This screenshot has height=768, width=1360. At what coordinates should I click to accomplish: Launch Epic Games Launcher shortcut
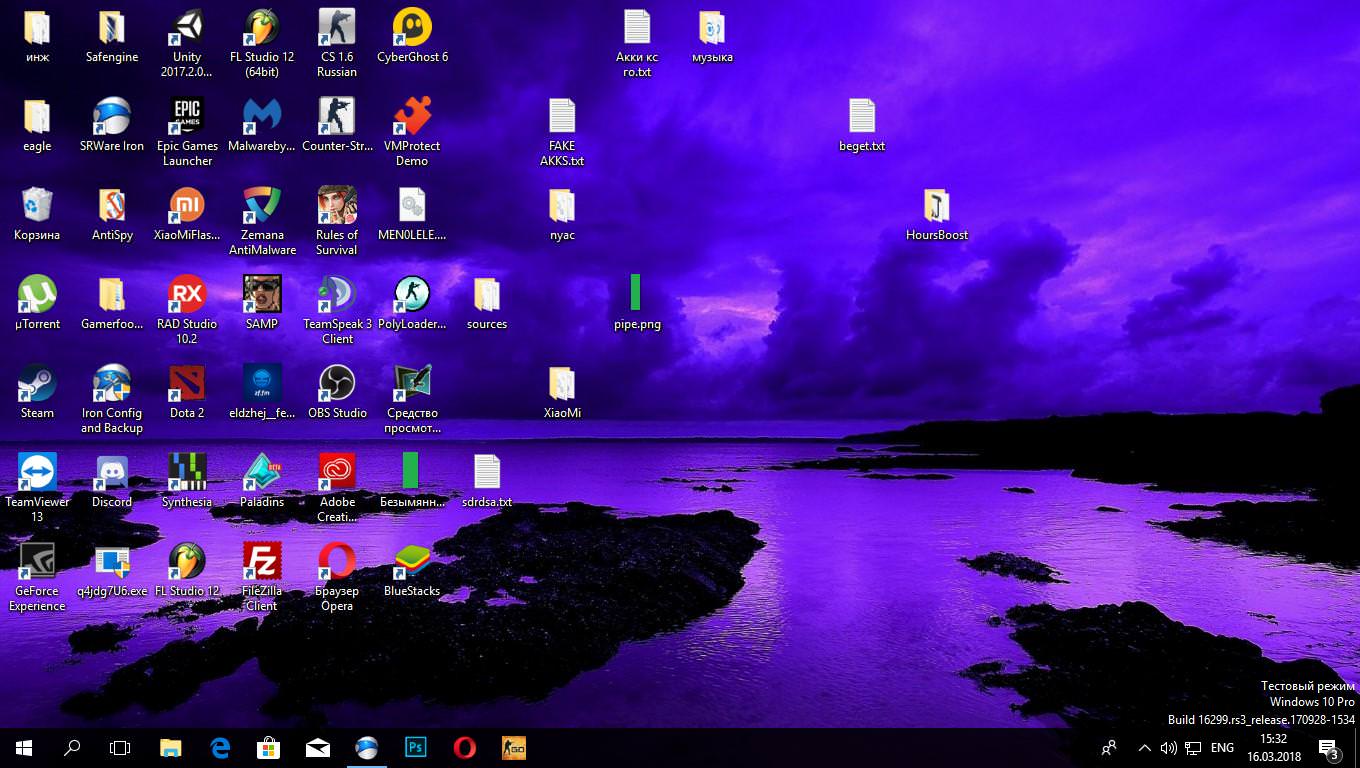tap(187, 133)
